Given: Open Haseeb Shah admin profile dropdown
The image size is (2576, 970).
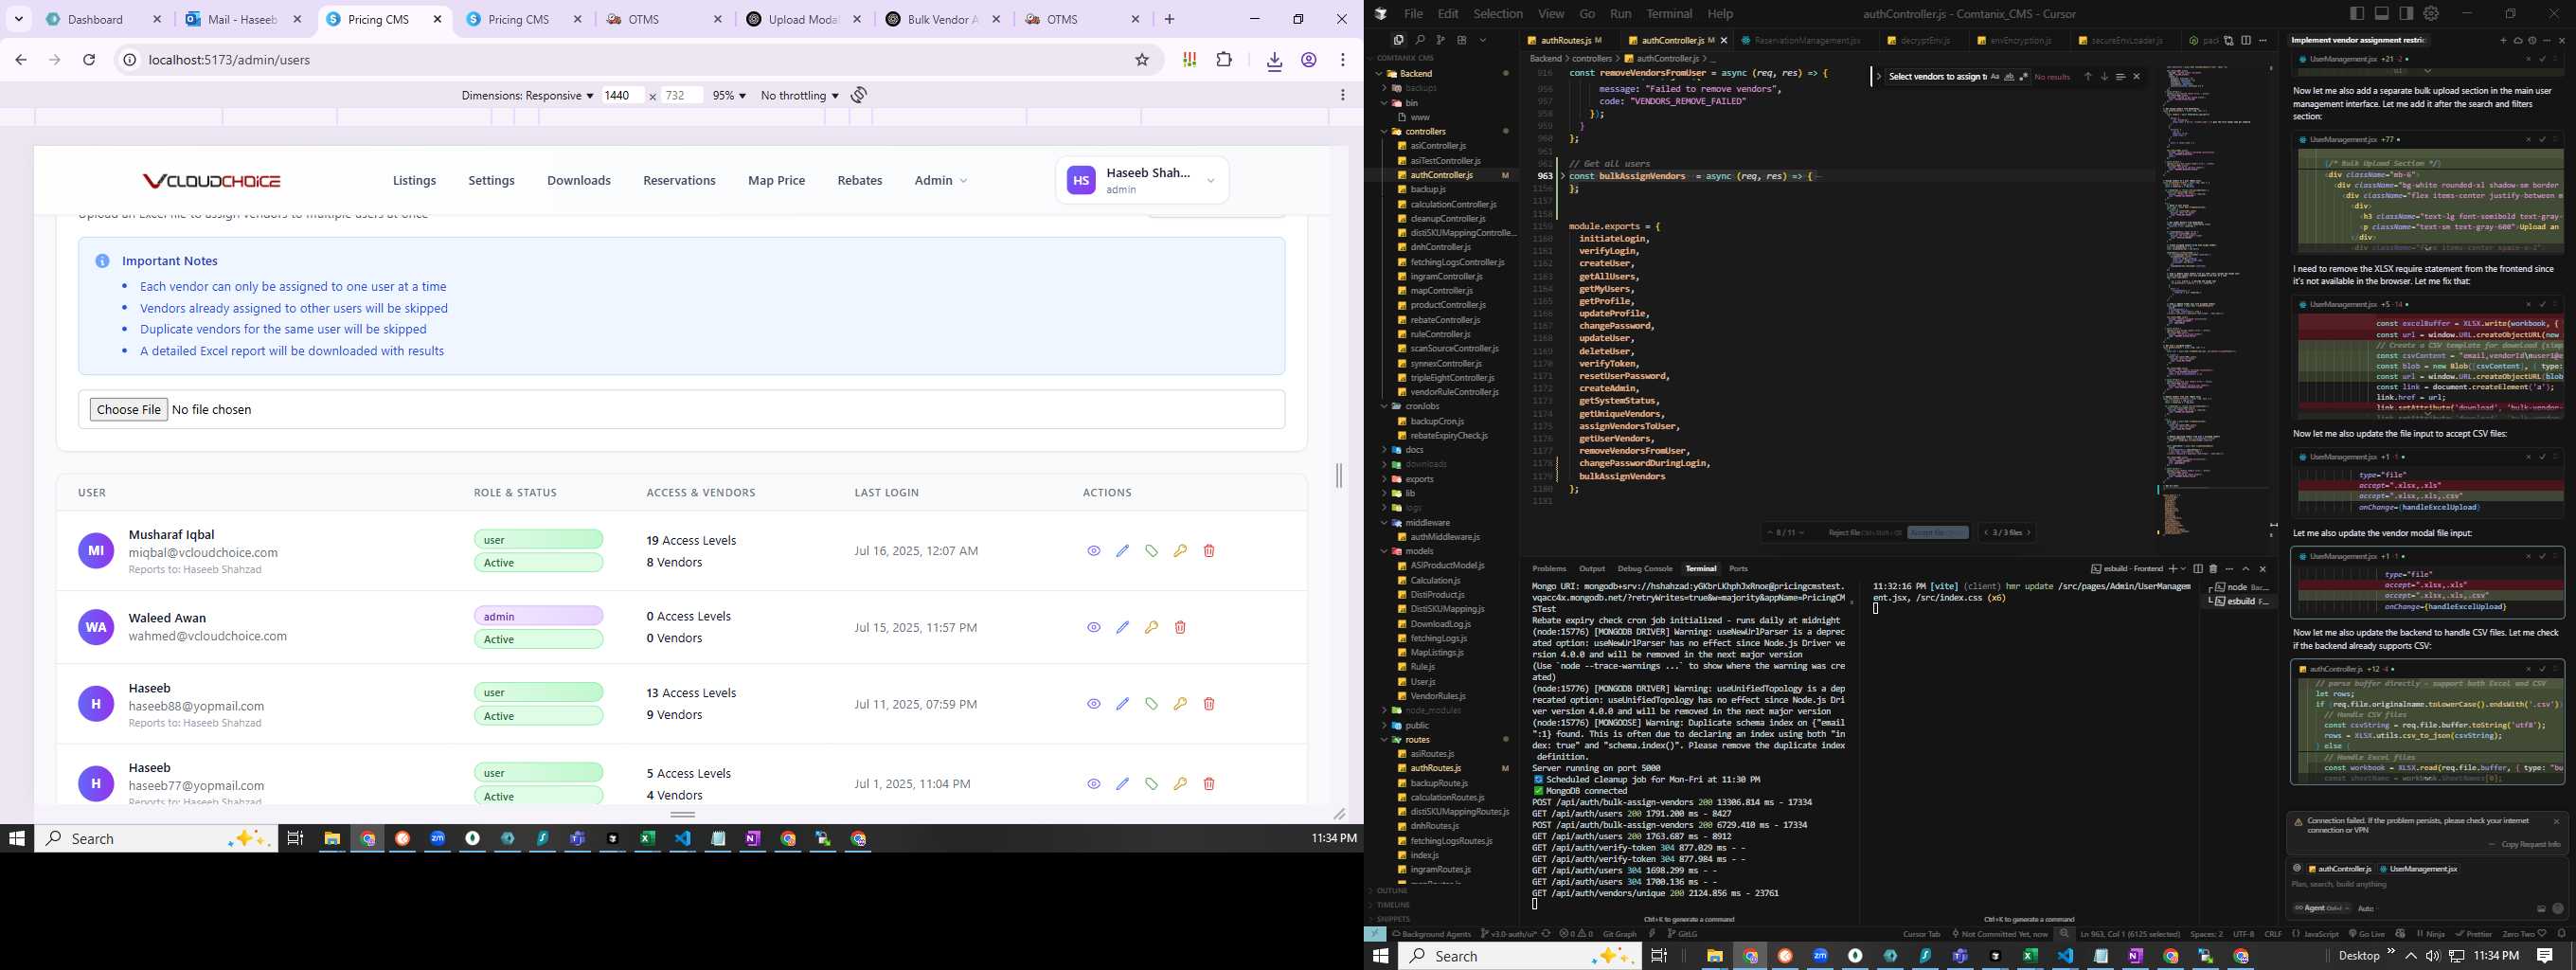Looking at the screenshot, I should coord(1142,180).
